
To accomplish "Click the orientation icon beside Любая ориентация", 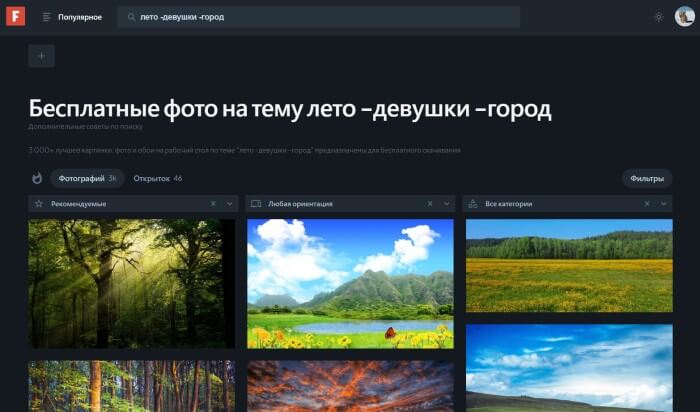I will tap(256, 204).
